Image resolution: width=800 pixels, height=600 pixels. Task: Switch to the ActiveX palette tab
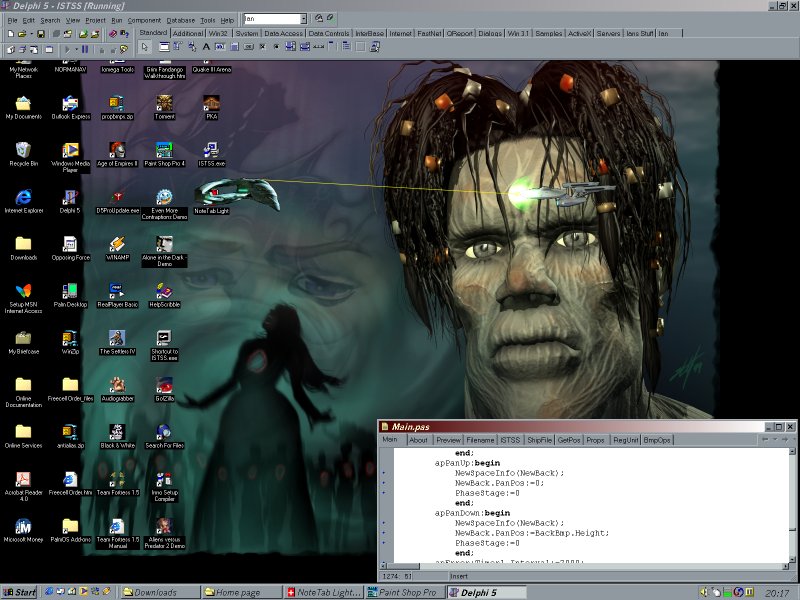(x=579, y=33)
